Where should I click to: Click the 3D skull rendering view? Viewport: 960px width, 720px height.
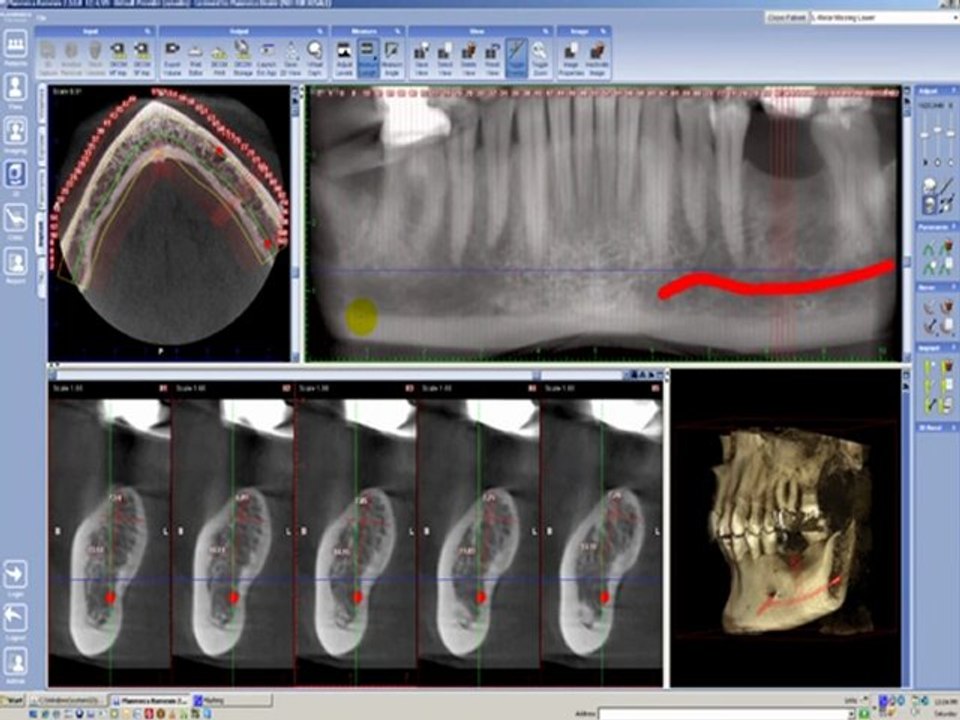pyautogui.click(x=786, y=528)
